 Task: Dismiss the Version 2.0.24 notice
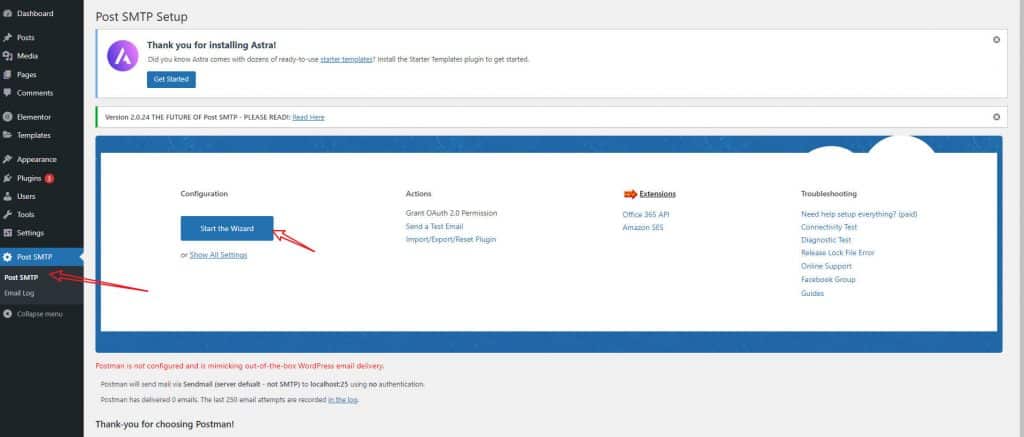click(x=996, y=117)
